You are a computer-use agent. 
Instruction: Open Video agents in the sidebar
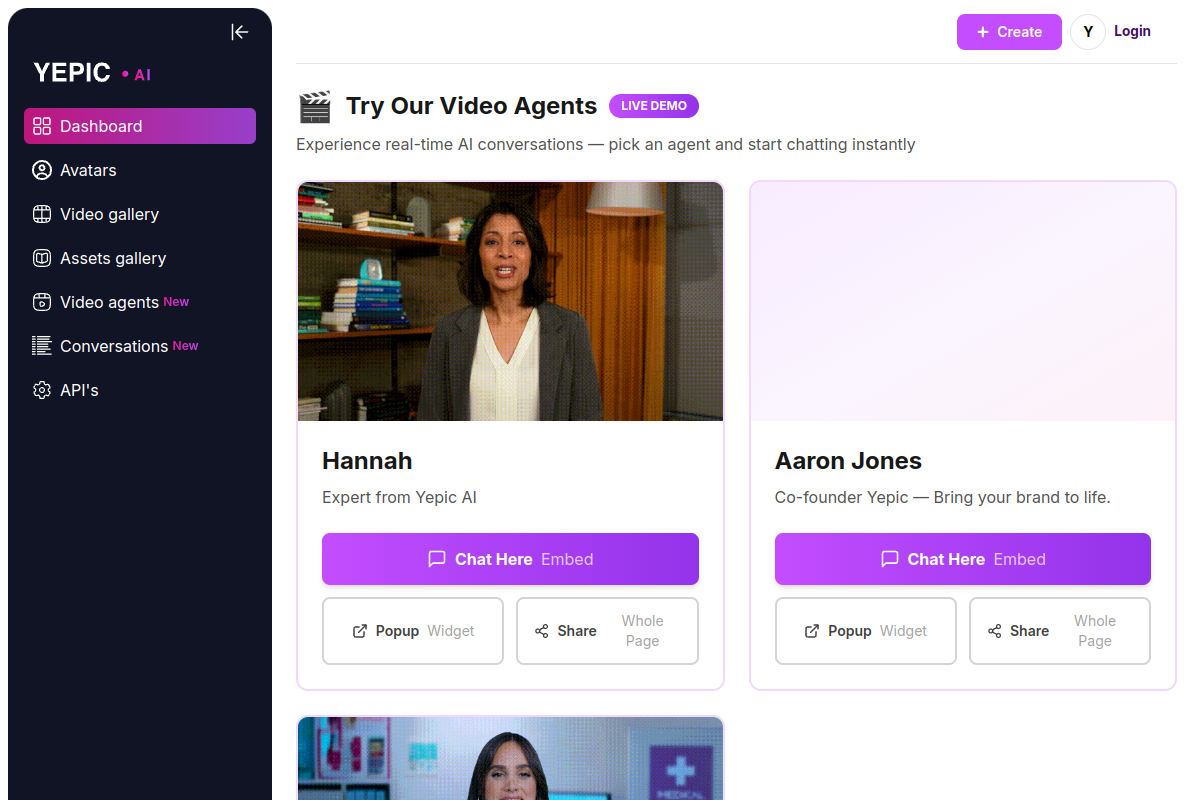tap(140, 302)
